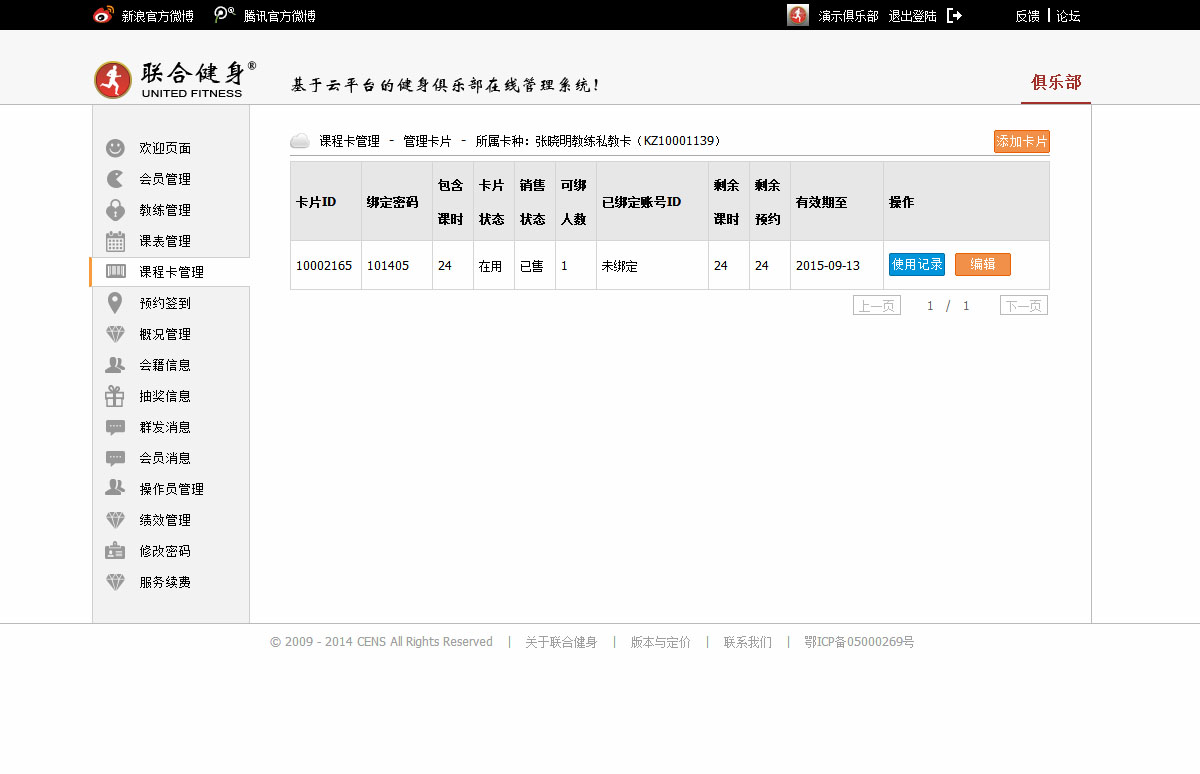This screenshot has width=1200, height=774.
Task: Click the Tencent Weibo logo icon
Action: coord(225,15)
